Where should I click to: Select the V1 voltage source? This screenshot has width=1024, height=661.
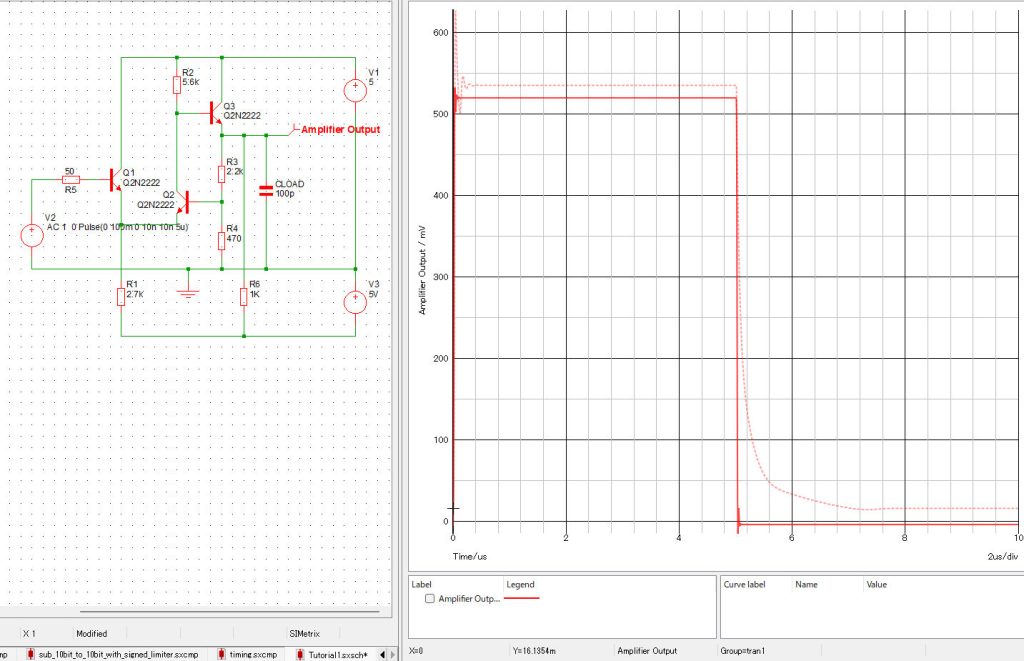click(x=355, y=91)
